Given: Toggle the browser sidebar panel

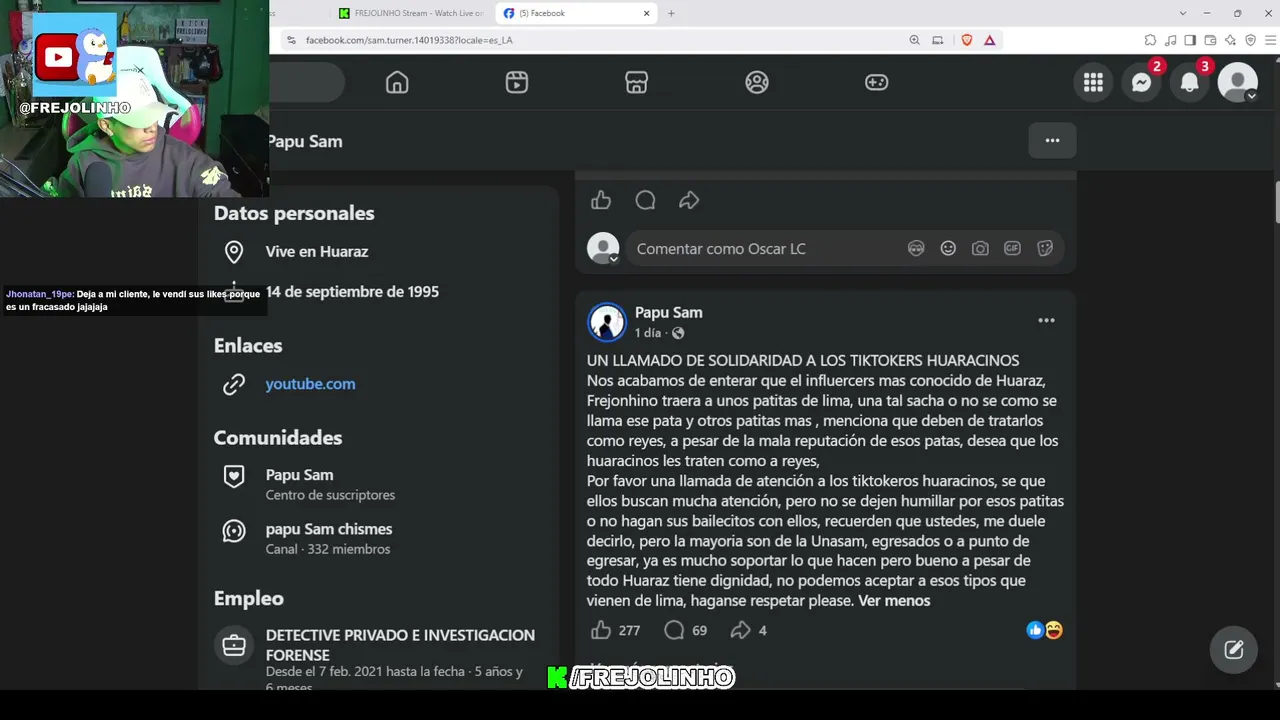Looking at the screenshot, I should point(1190,40).
